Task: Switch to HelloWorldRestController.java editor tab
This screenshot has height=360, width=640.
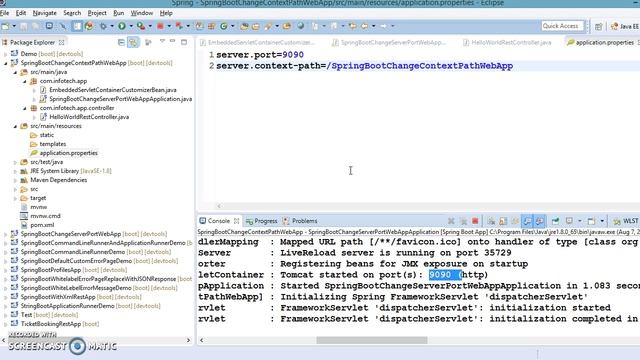Action: [507, 42]
